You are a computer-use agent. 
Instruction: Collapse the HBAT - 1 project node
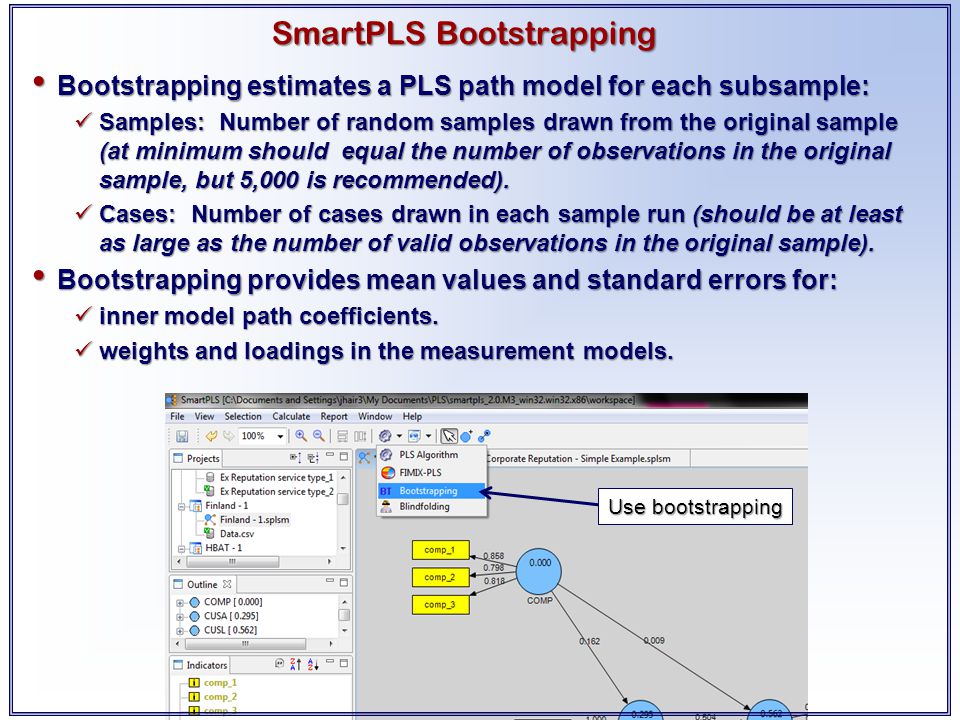click(181, 549)
